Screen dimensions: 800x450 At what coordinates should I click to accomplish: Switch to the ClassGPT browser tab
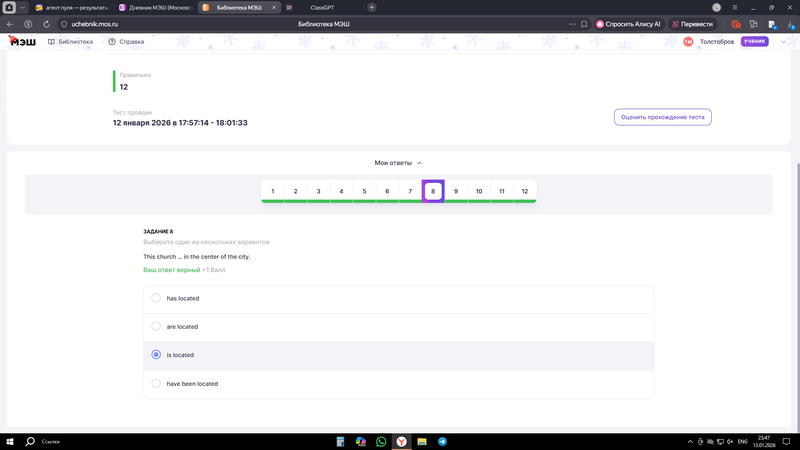pyautogui.click(x=320, y=7)
